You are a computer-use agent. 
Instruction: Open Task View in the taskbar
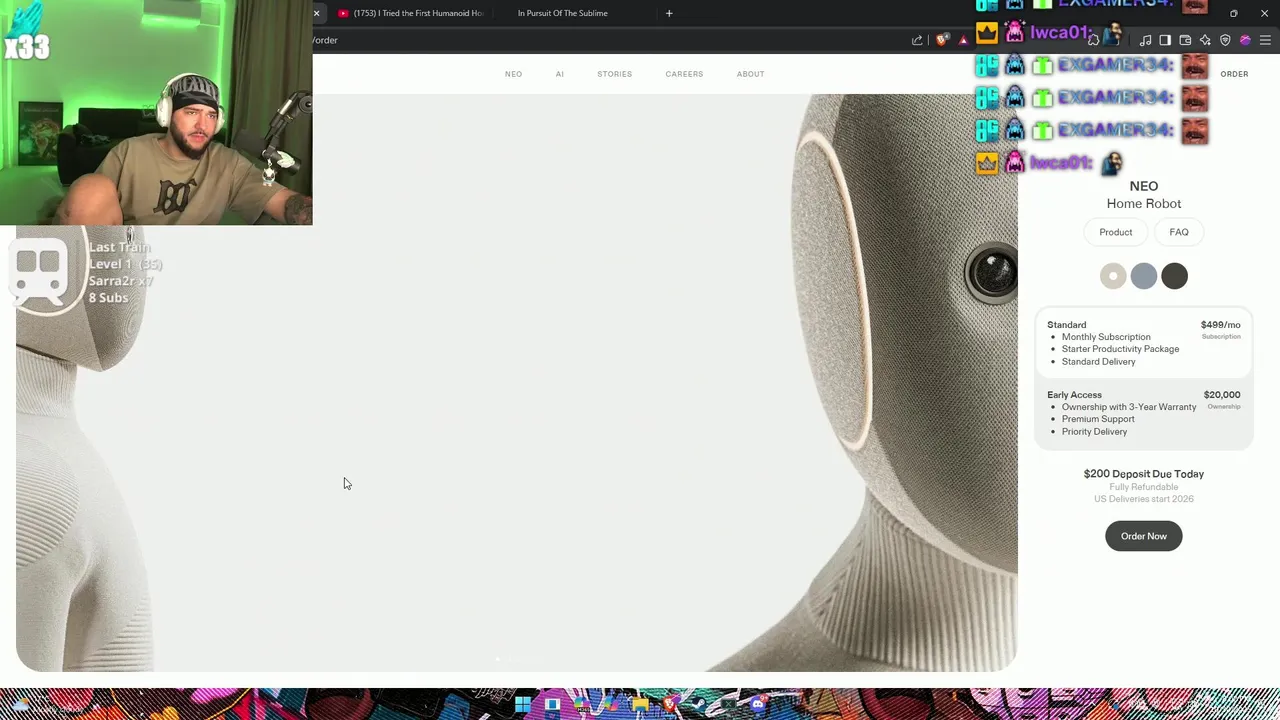(552, 705)
